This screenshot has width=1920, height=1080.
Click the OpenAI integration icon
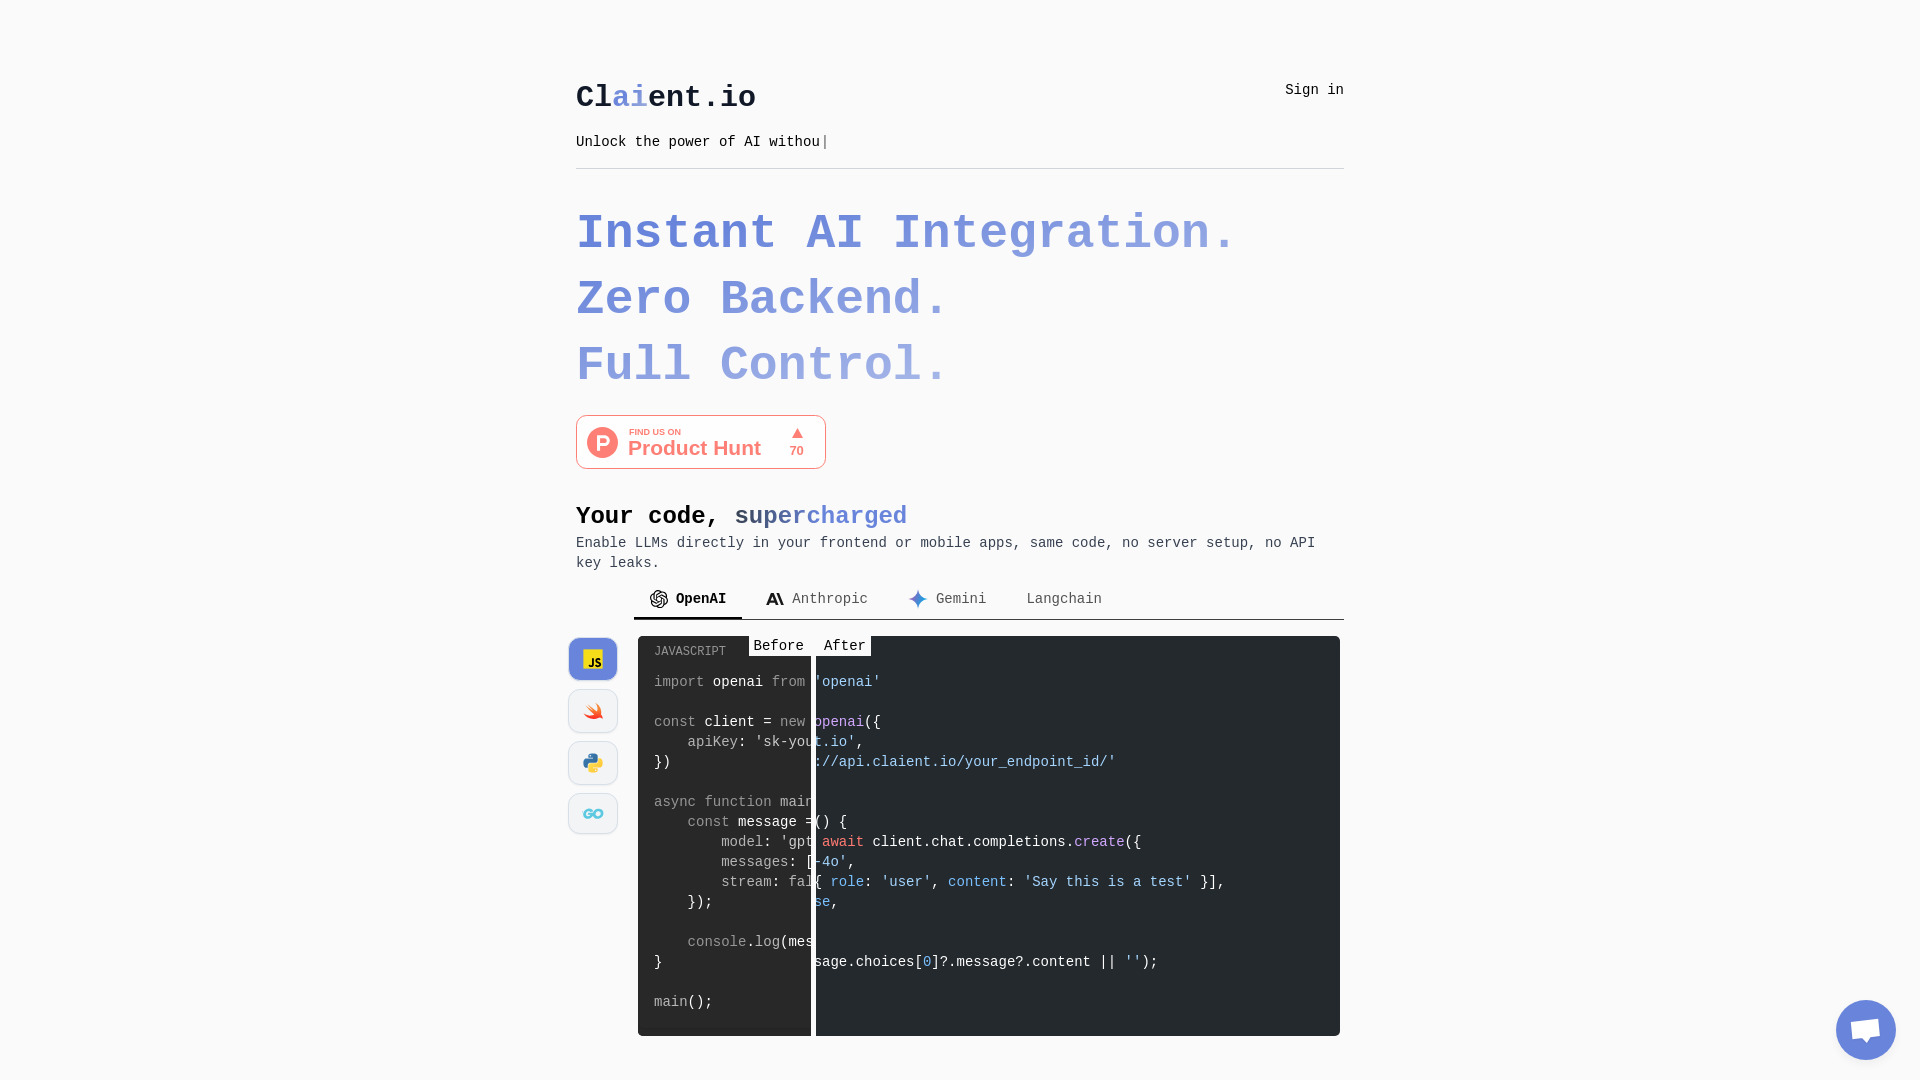(x=658, y=599)
